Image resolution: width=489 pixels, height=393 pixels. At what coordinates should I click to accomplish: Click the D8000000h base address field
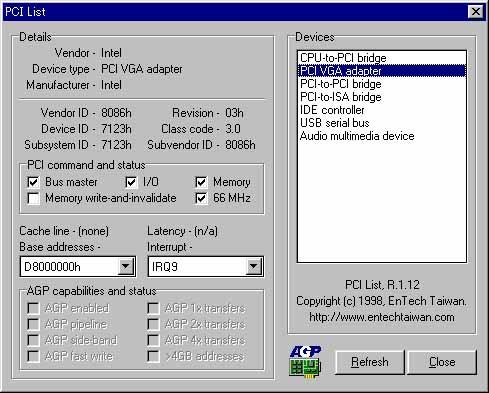(78, 267)
